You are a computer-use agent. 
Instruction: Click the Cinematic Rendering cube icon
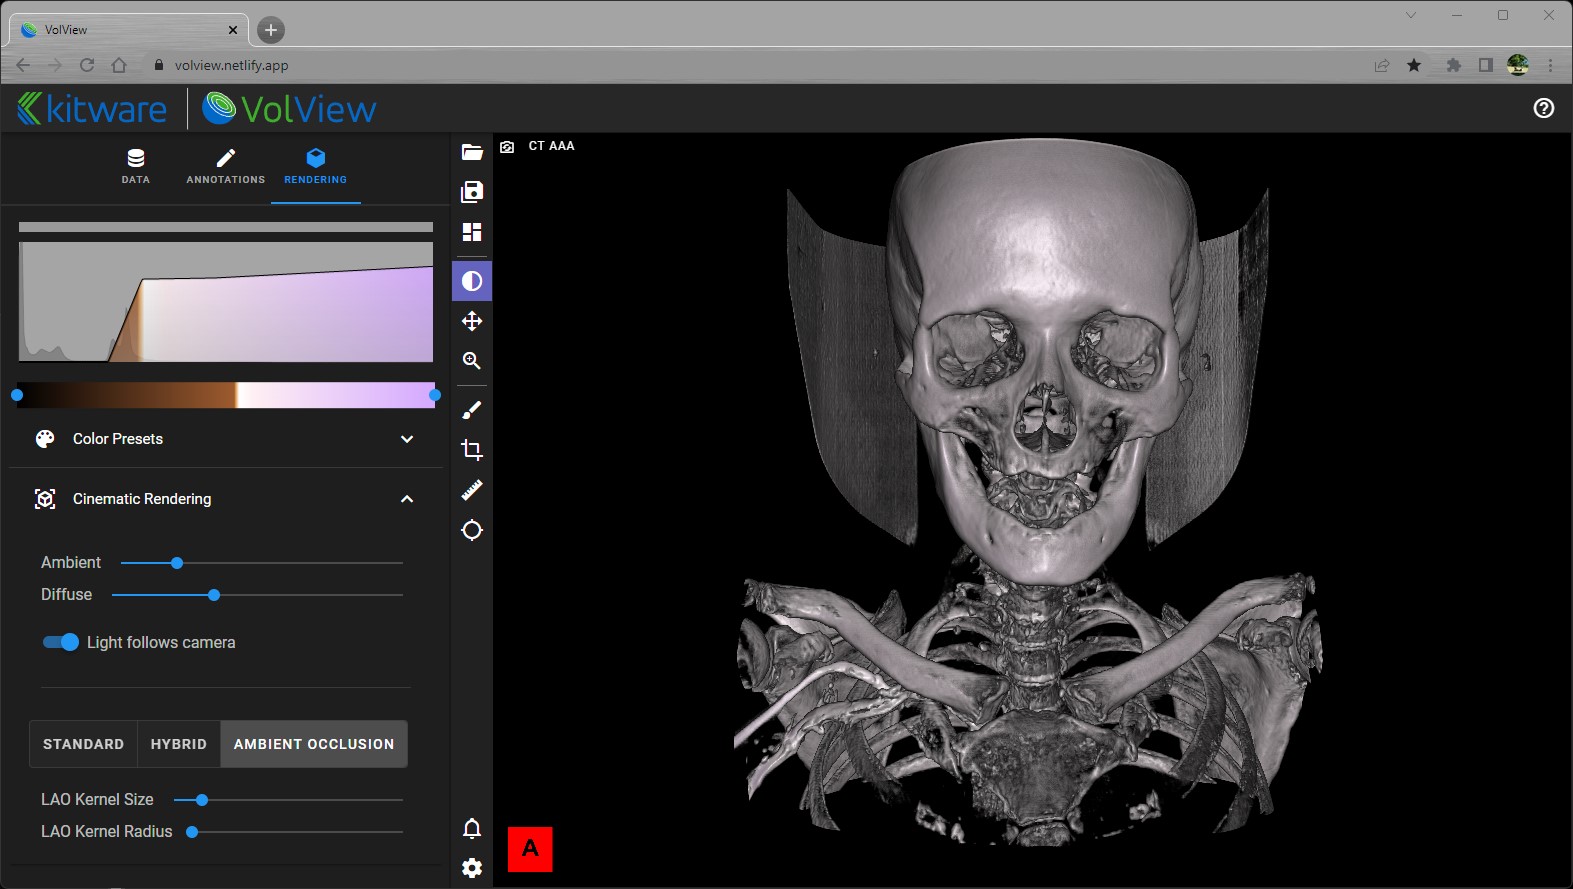pyautogui.click(x=45, y=499)
